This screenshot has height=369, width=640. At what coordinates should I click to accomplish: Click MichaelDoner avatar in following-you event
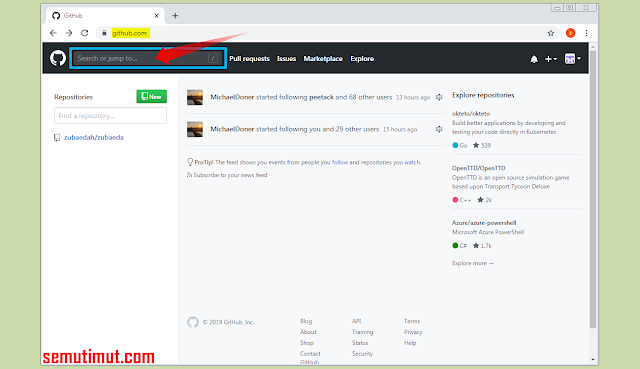click(x=195, y=129)
